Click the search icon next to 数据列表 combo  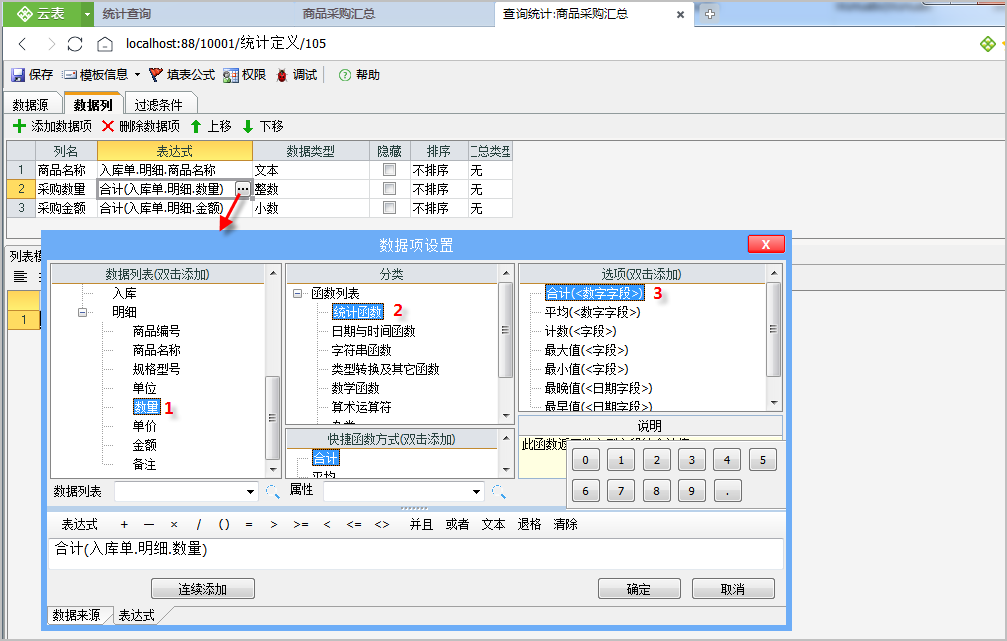pos(272,492)
